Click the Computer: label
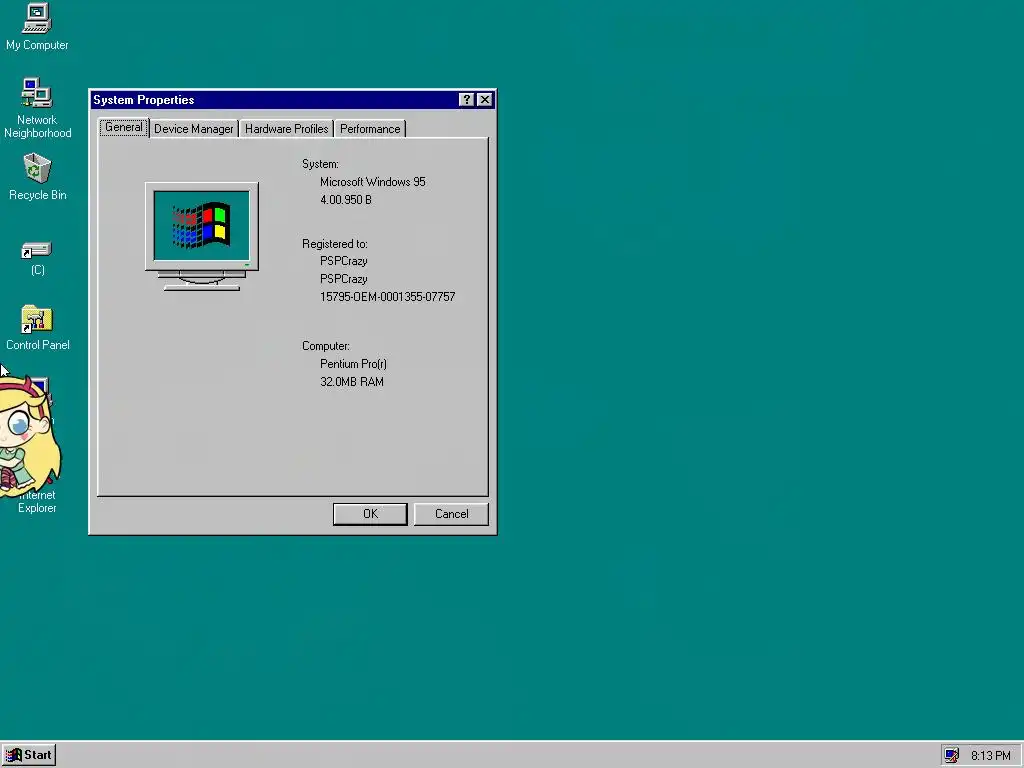This screenshot has height=768, width=1024. (x=325, y=346)
